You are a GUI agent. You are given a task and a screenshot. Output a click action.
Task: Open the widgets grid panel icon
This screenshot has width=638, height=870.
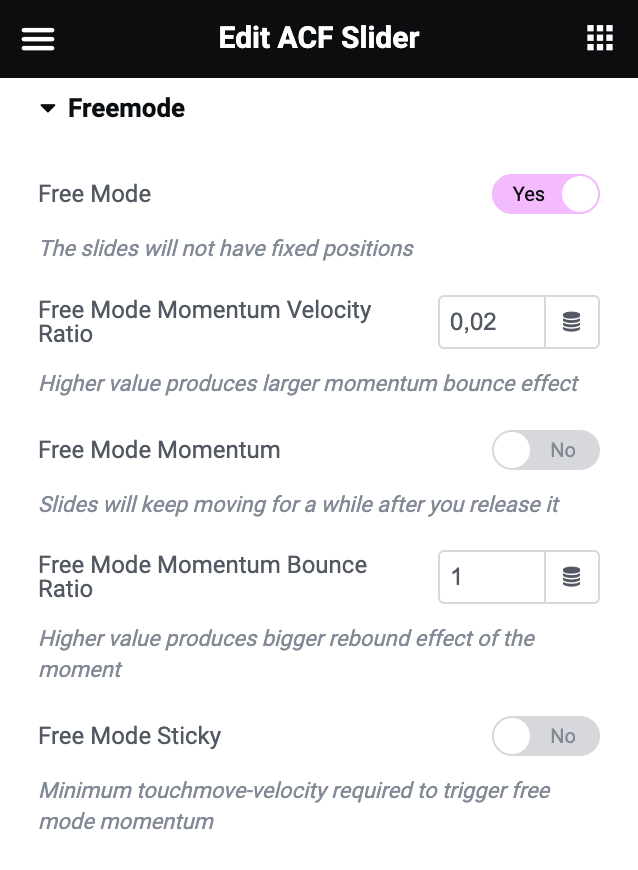pos(600,38)
